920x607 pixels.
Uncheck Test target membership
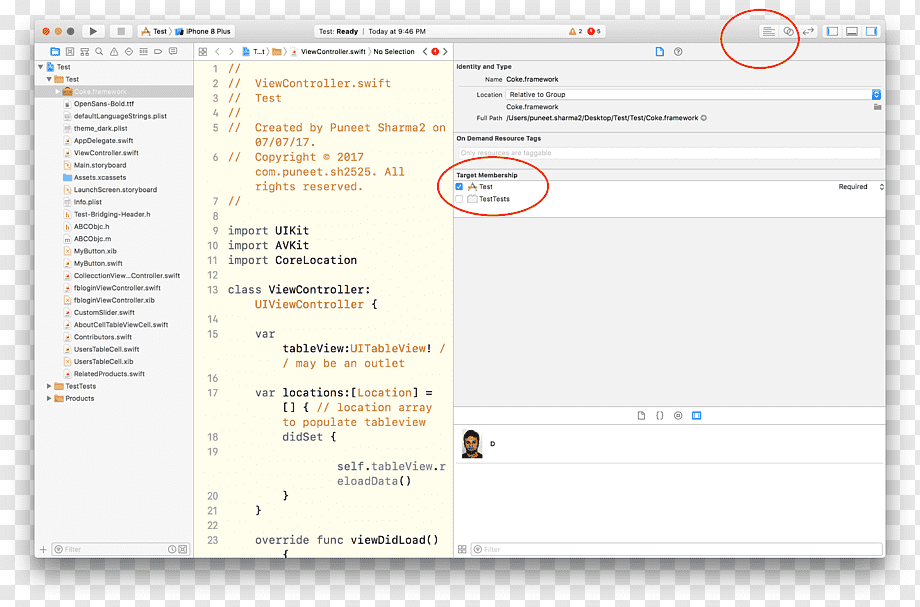click(x=459, y=186)
